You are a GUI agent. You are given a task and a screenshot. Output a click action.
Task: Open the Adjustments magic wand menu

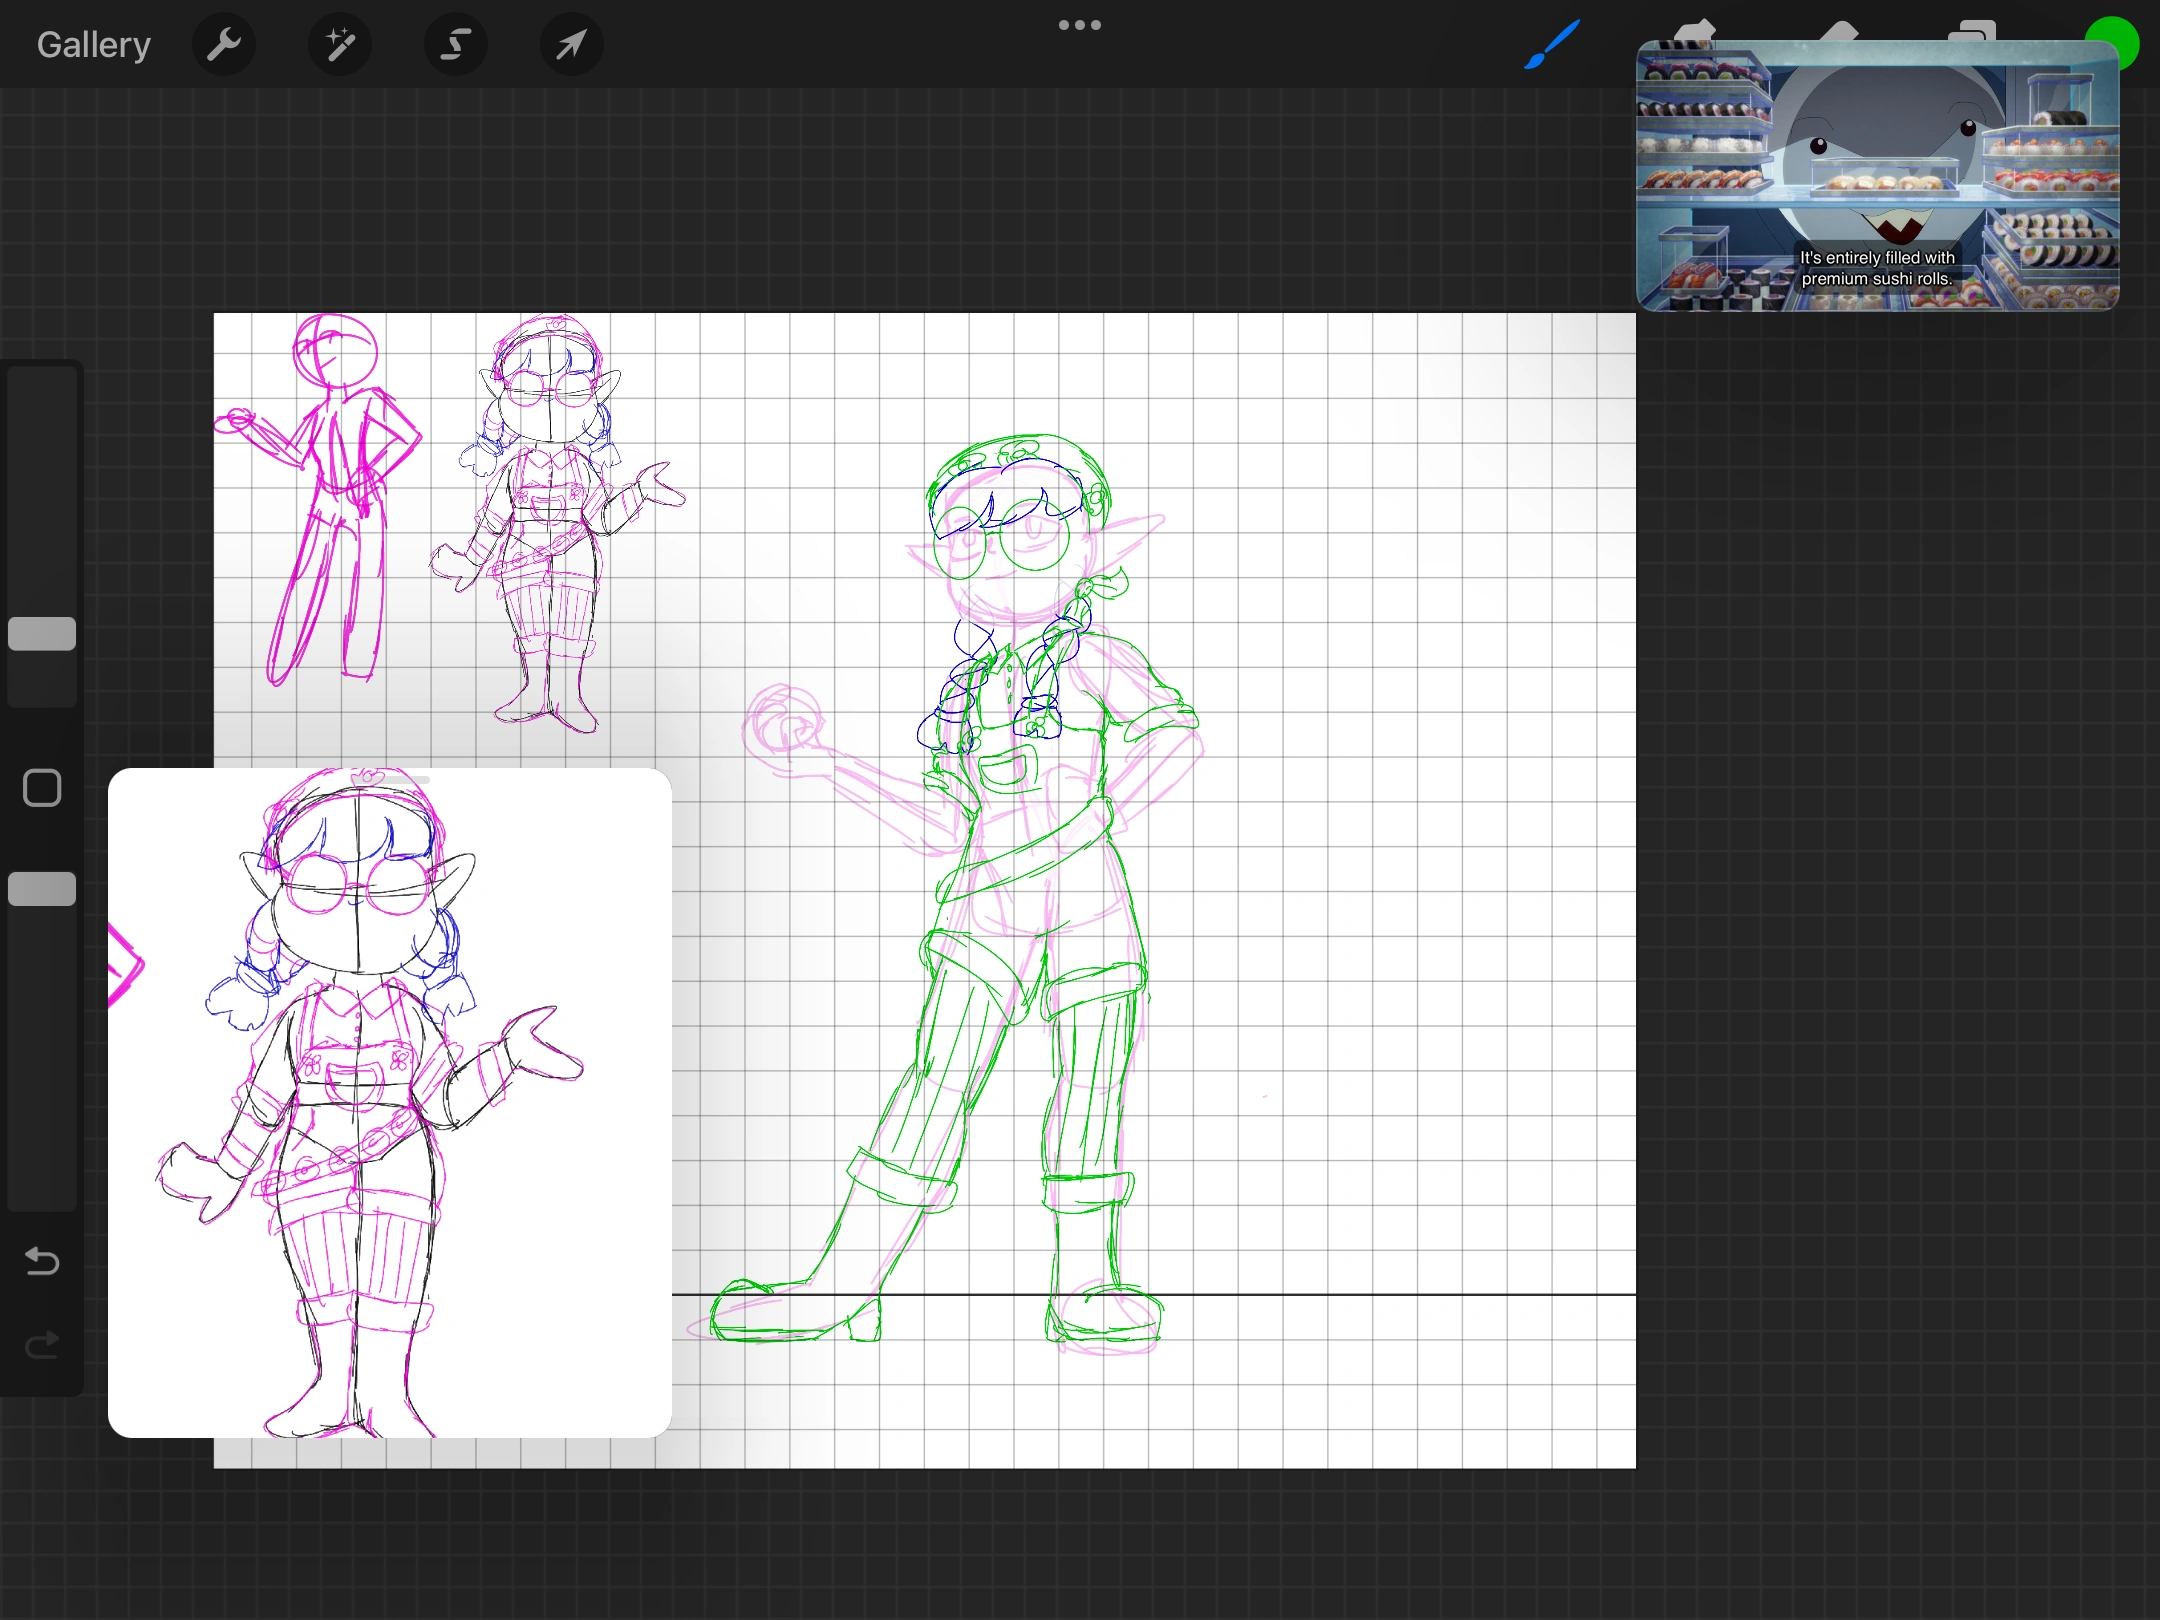(339, 44)
